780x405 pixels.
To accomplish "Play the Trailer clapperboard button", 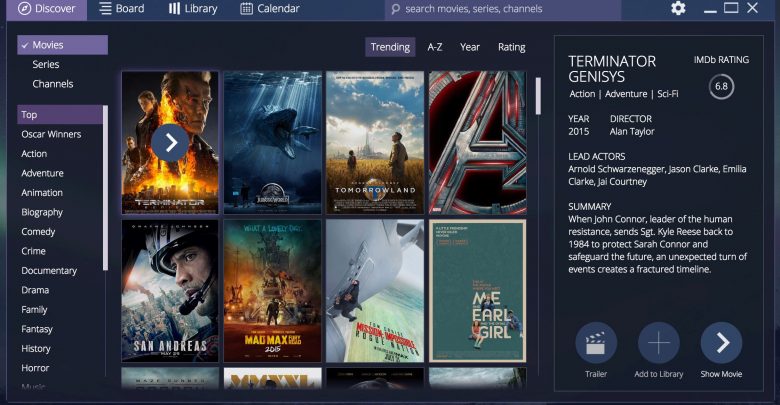I will pyautogui.click(x=596, y=343).
